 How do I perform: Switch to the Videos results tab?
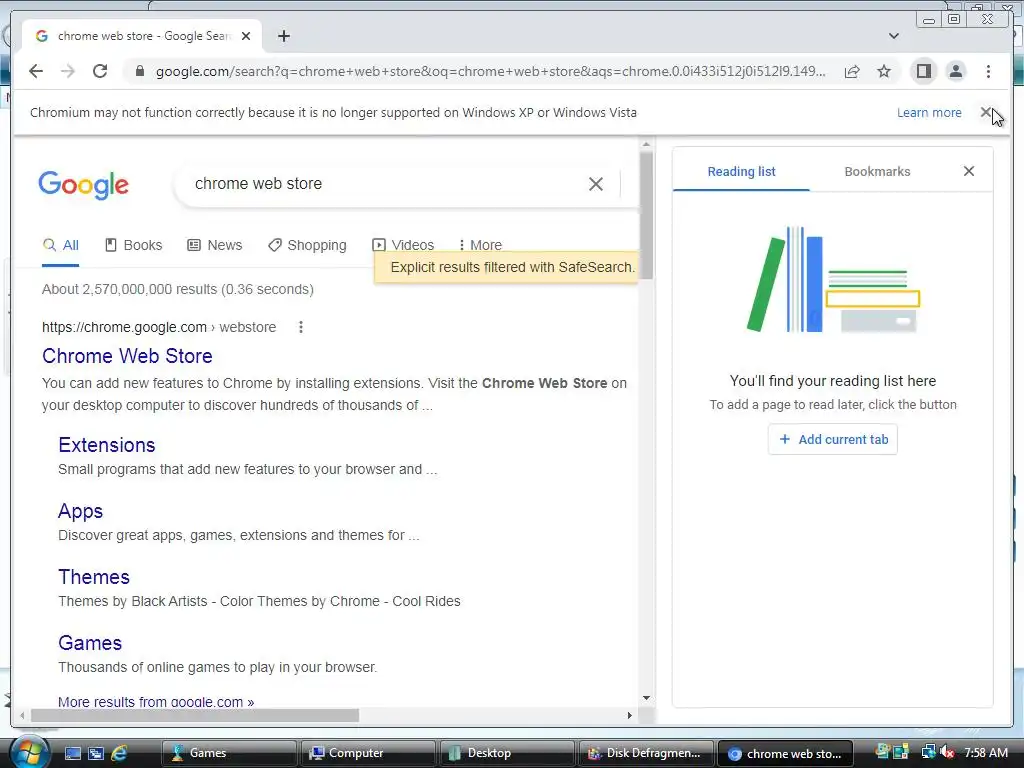403,246
